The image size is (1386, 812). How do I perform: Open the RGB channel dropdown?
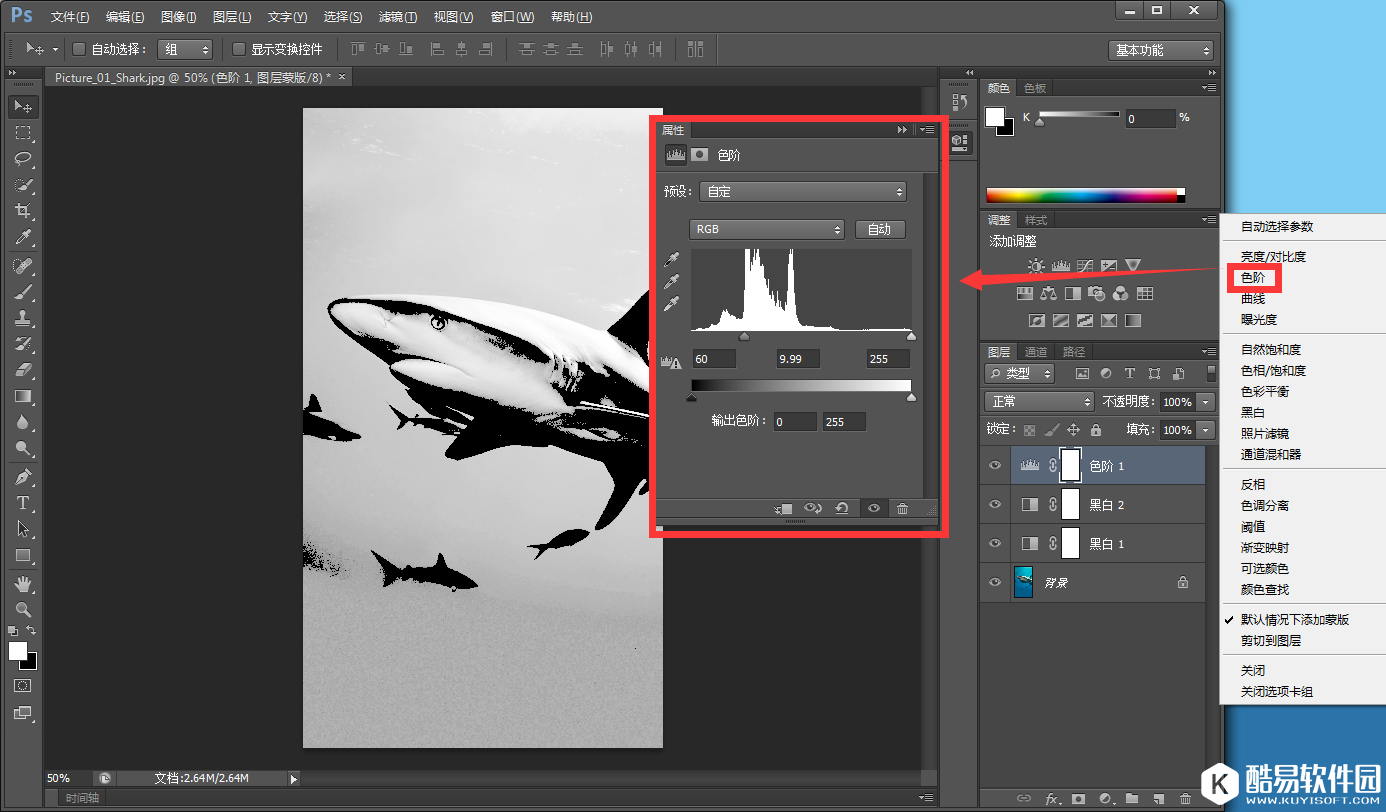[767, 229]
